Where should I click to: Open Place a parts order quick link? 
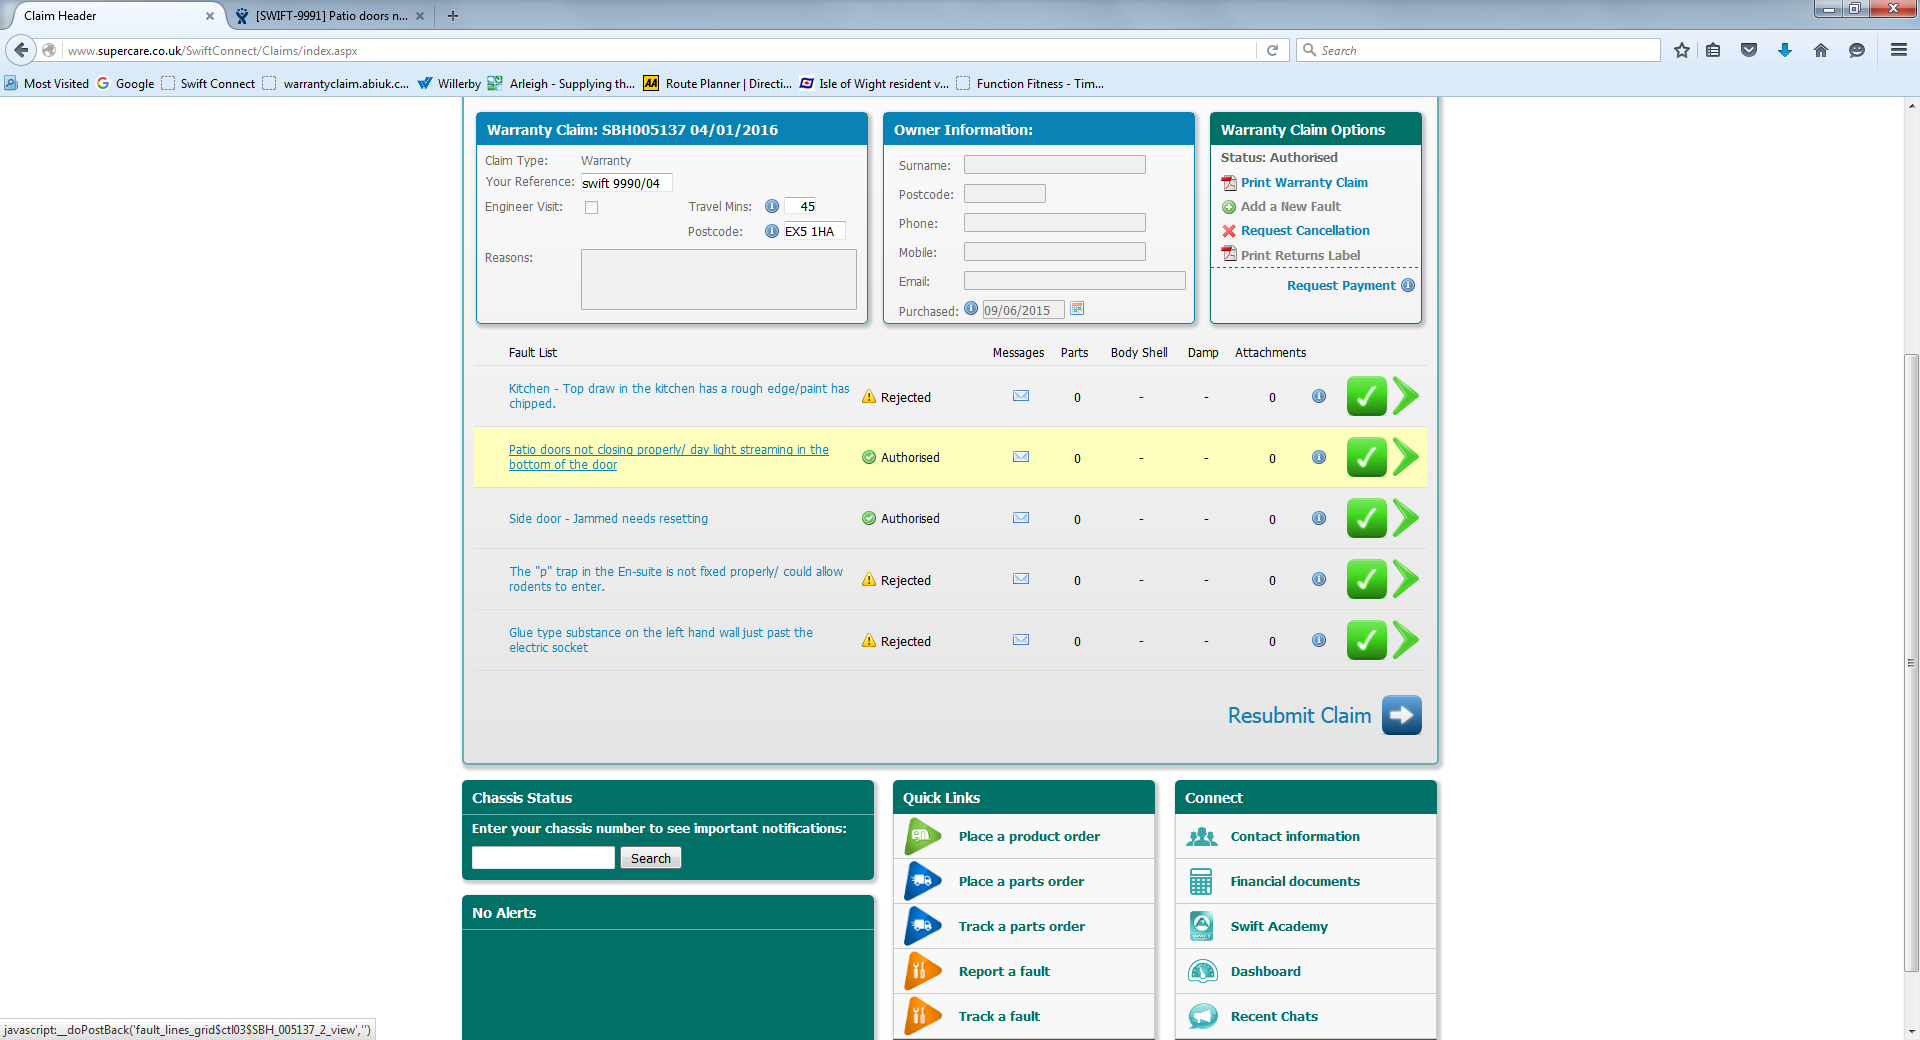point(1020,881)
